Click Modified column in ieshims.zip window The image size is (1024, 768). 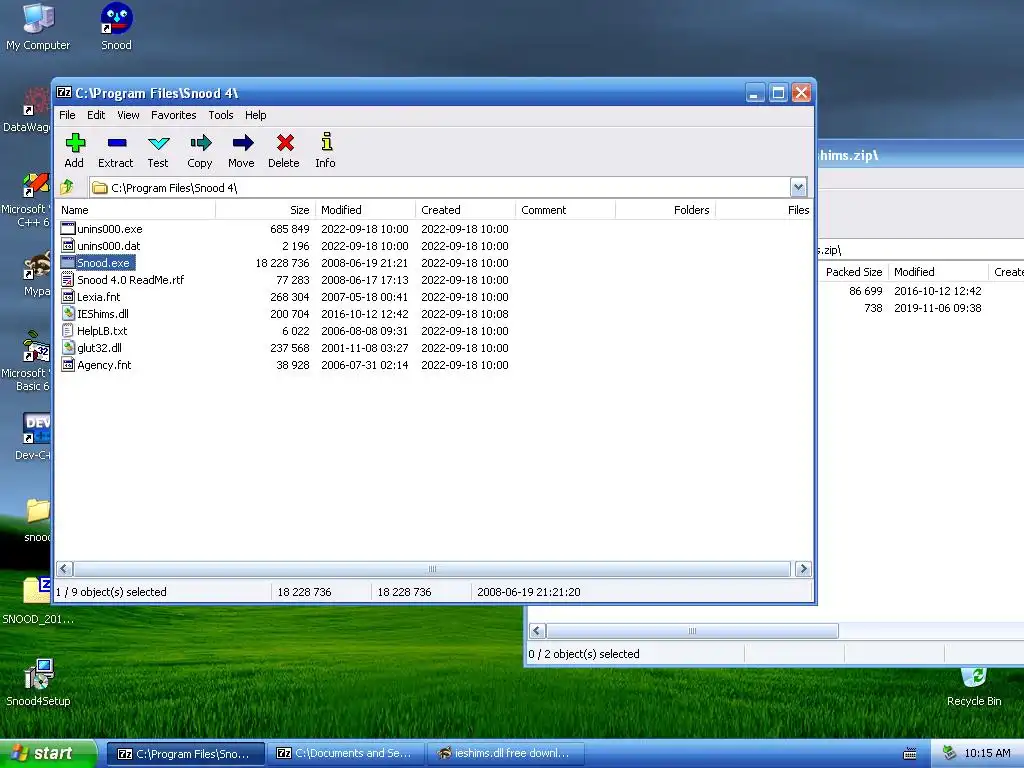coord(938,272)
